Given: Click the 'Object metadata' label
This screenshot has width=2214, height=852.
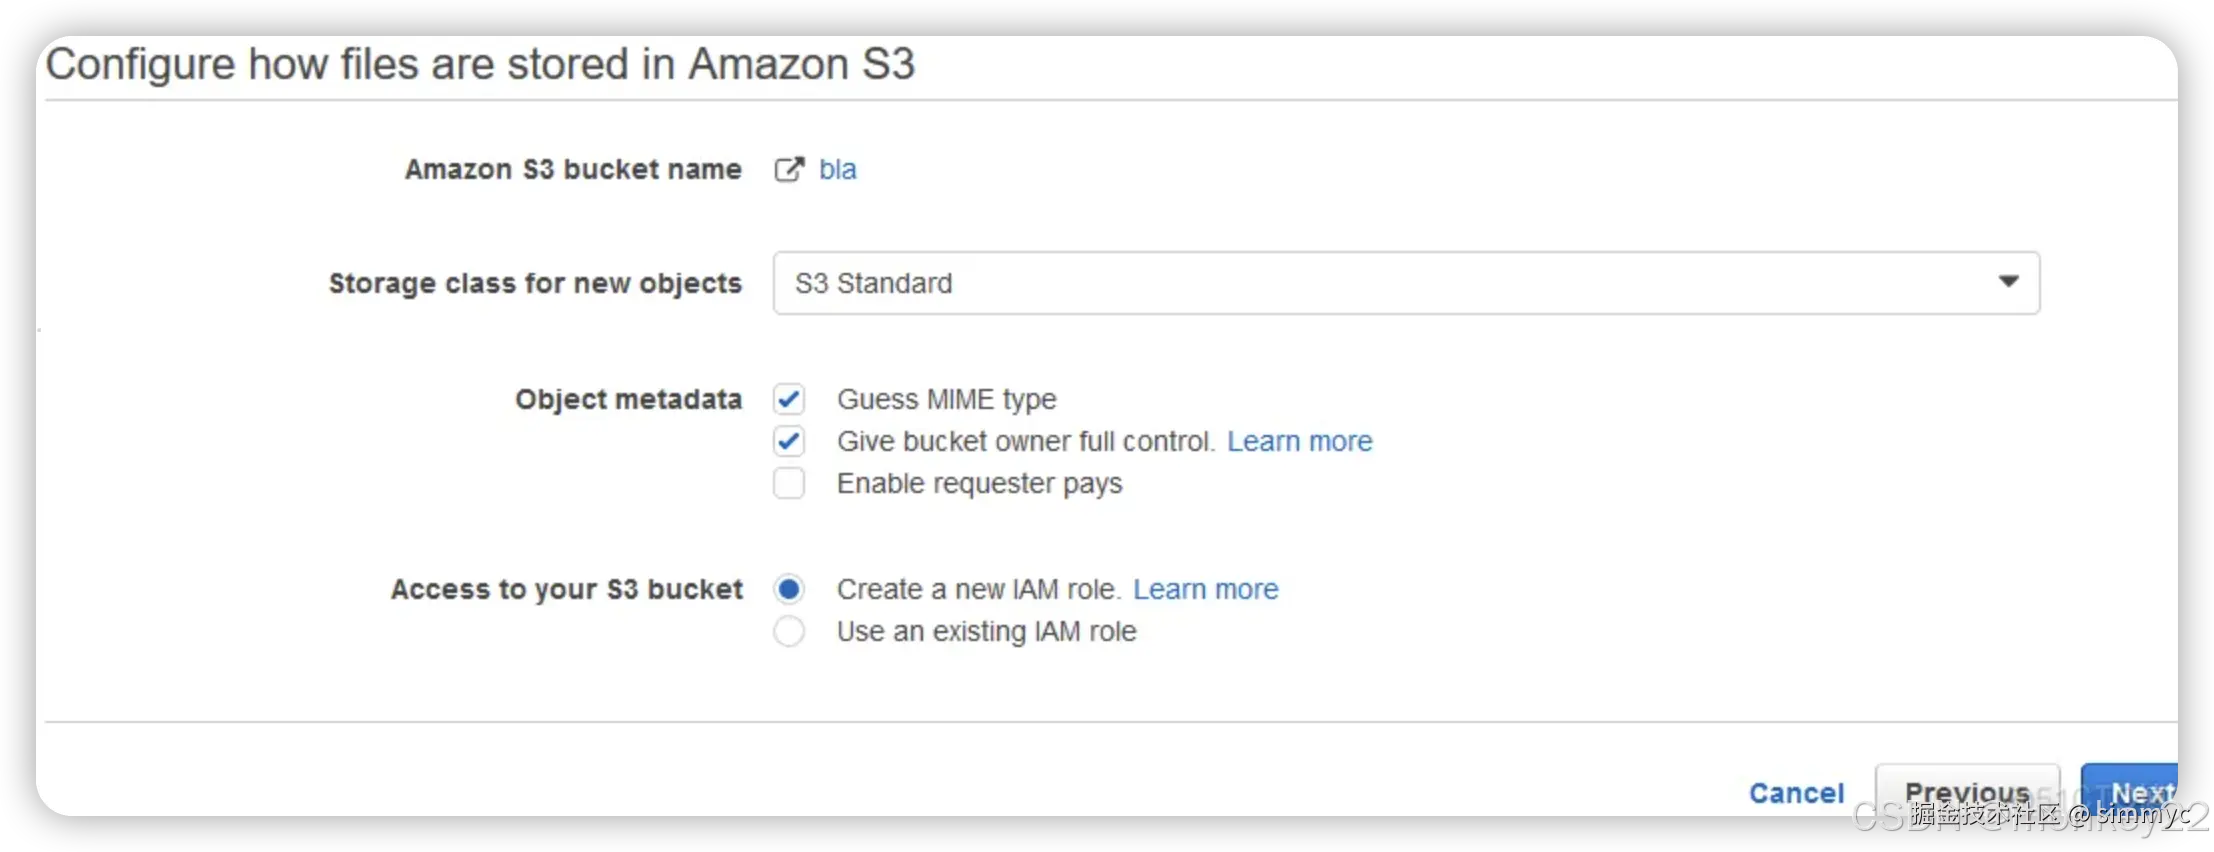Looking at the screenshot, I should 628,400.
